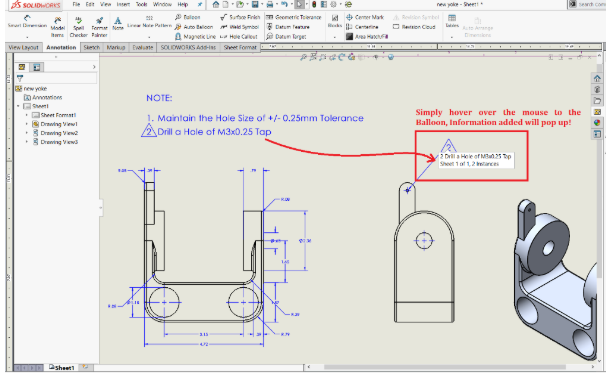The image size is (606, 373).
Task: Open the Options gear icon
Action: pyautogui.click(x=334, y=4)
